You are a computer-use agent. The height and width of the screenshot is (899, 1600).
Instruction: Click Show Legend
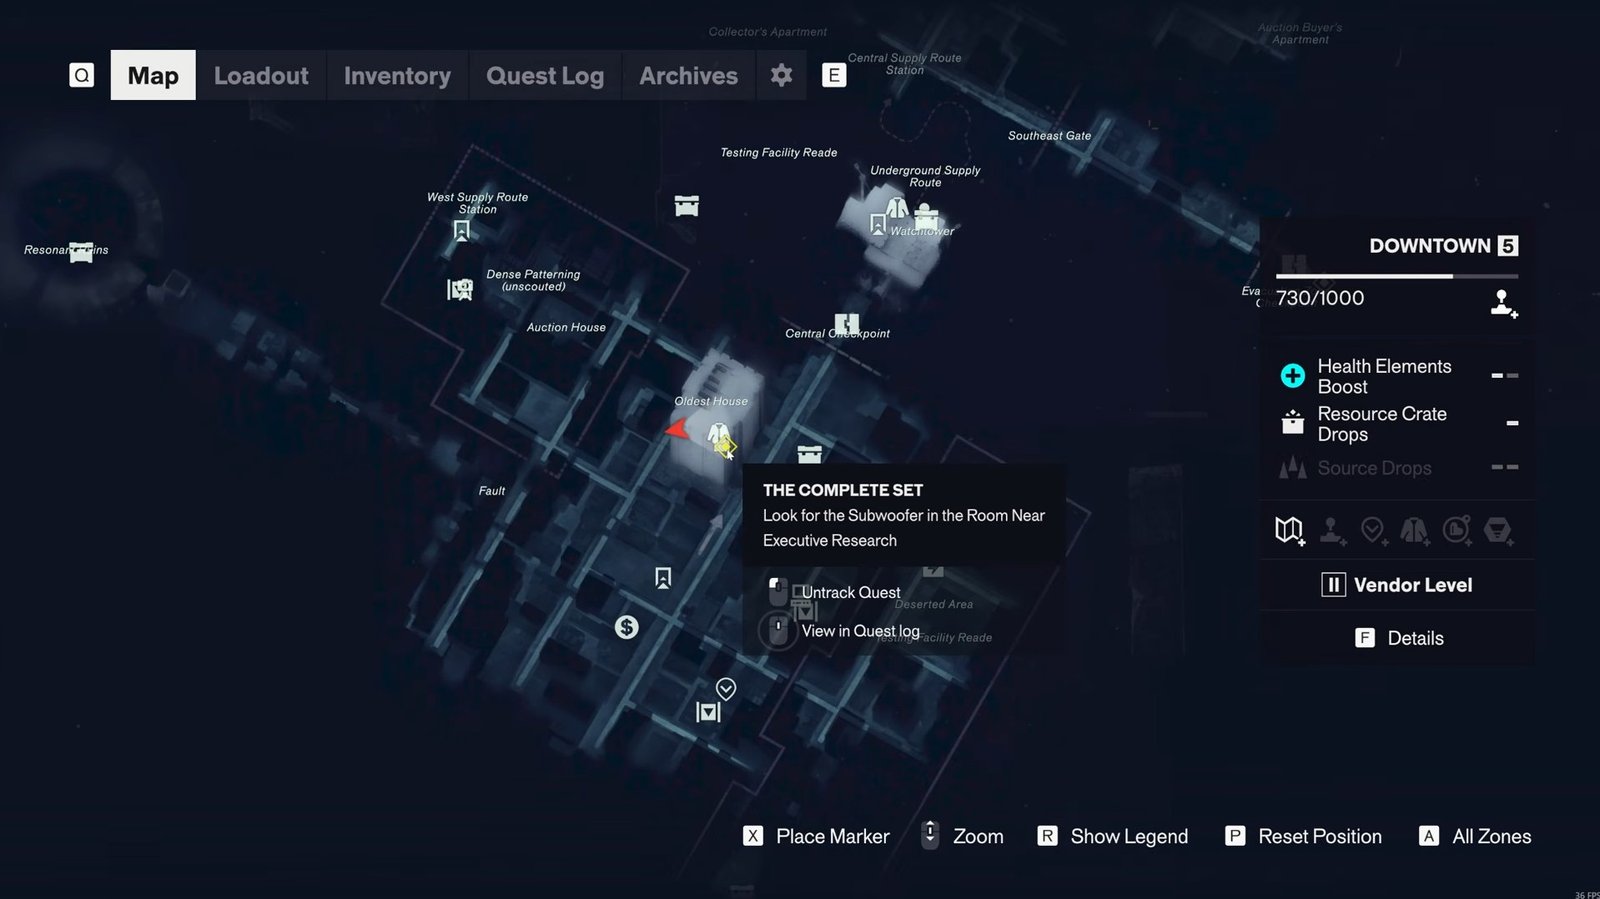tap(1112, 836)
